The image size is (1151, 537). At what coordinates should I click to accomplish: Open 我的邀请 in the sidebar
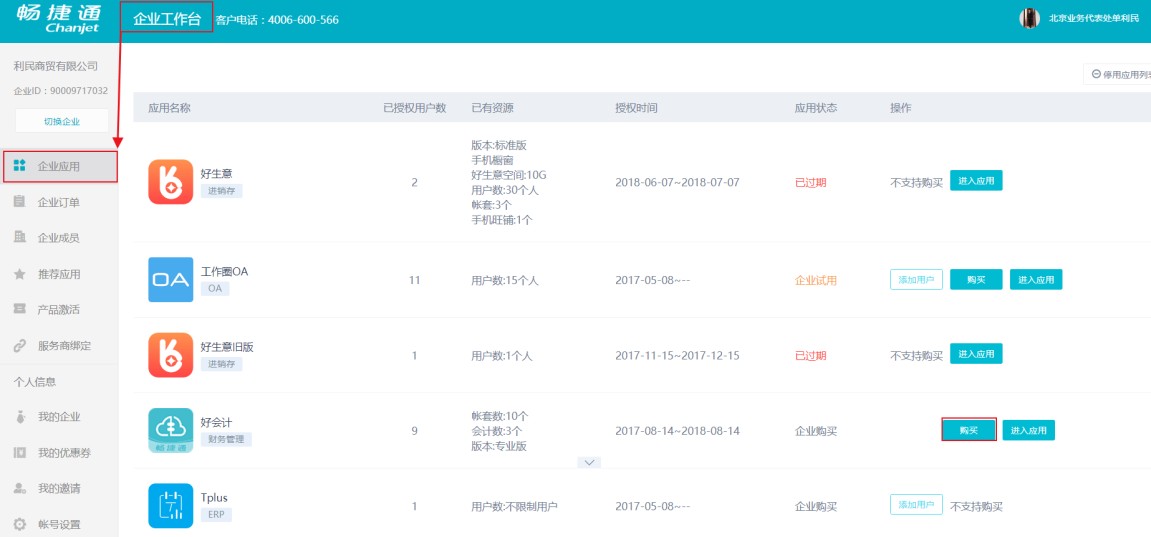59,489
